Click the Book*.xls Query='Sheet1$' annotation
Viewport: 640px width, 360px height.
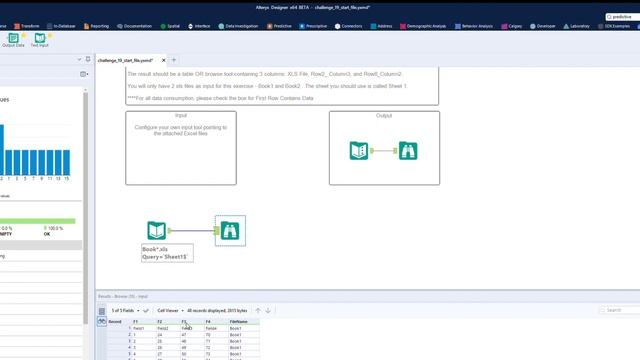[167, 253]
